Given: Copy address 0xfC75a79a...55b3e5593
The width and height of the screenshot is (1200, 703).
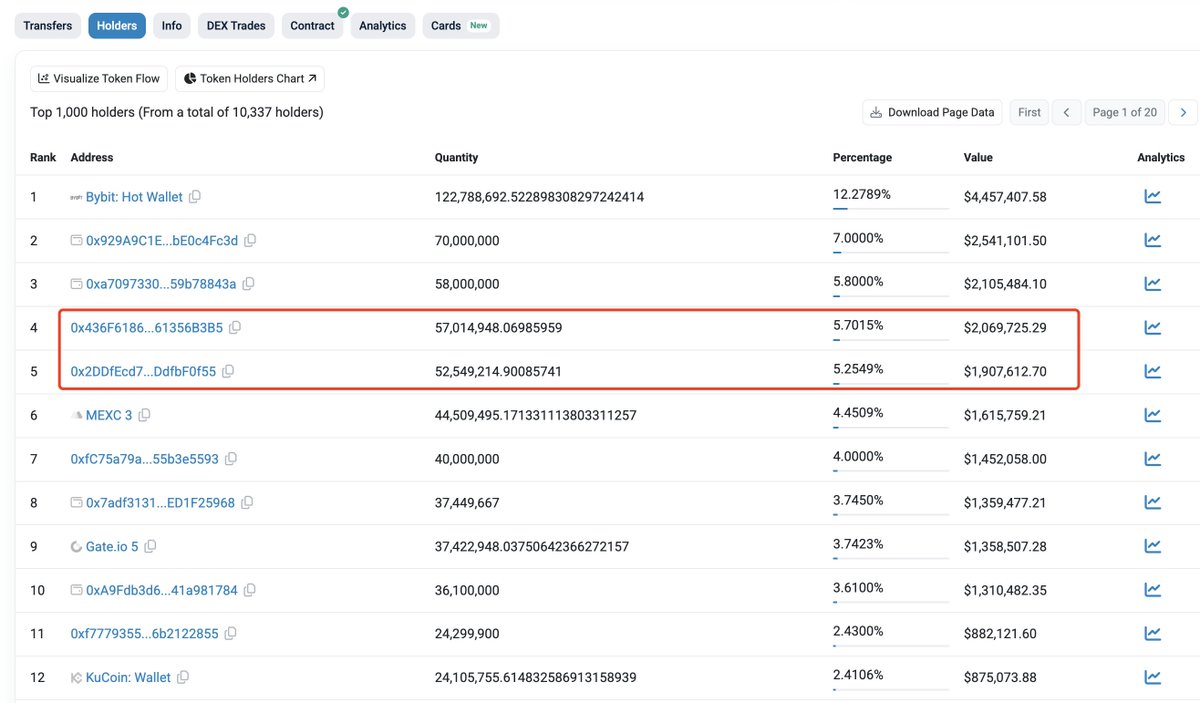Looking at the screenshot, I should [x=231, y=459].
